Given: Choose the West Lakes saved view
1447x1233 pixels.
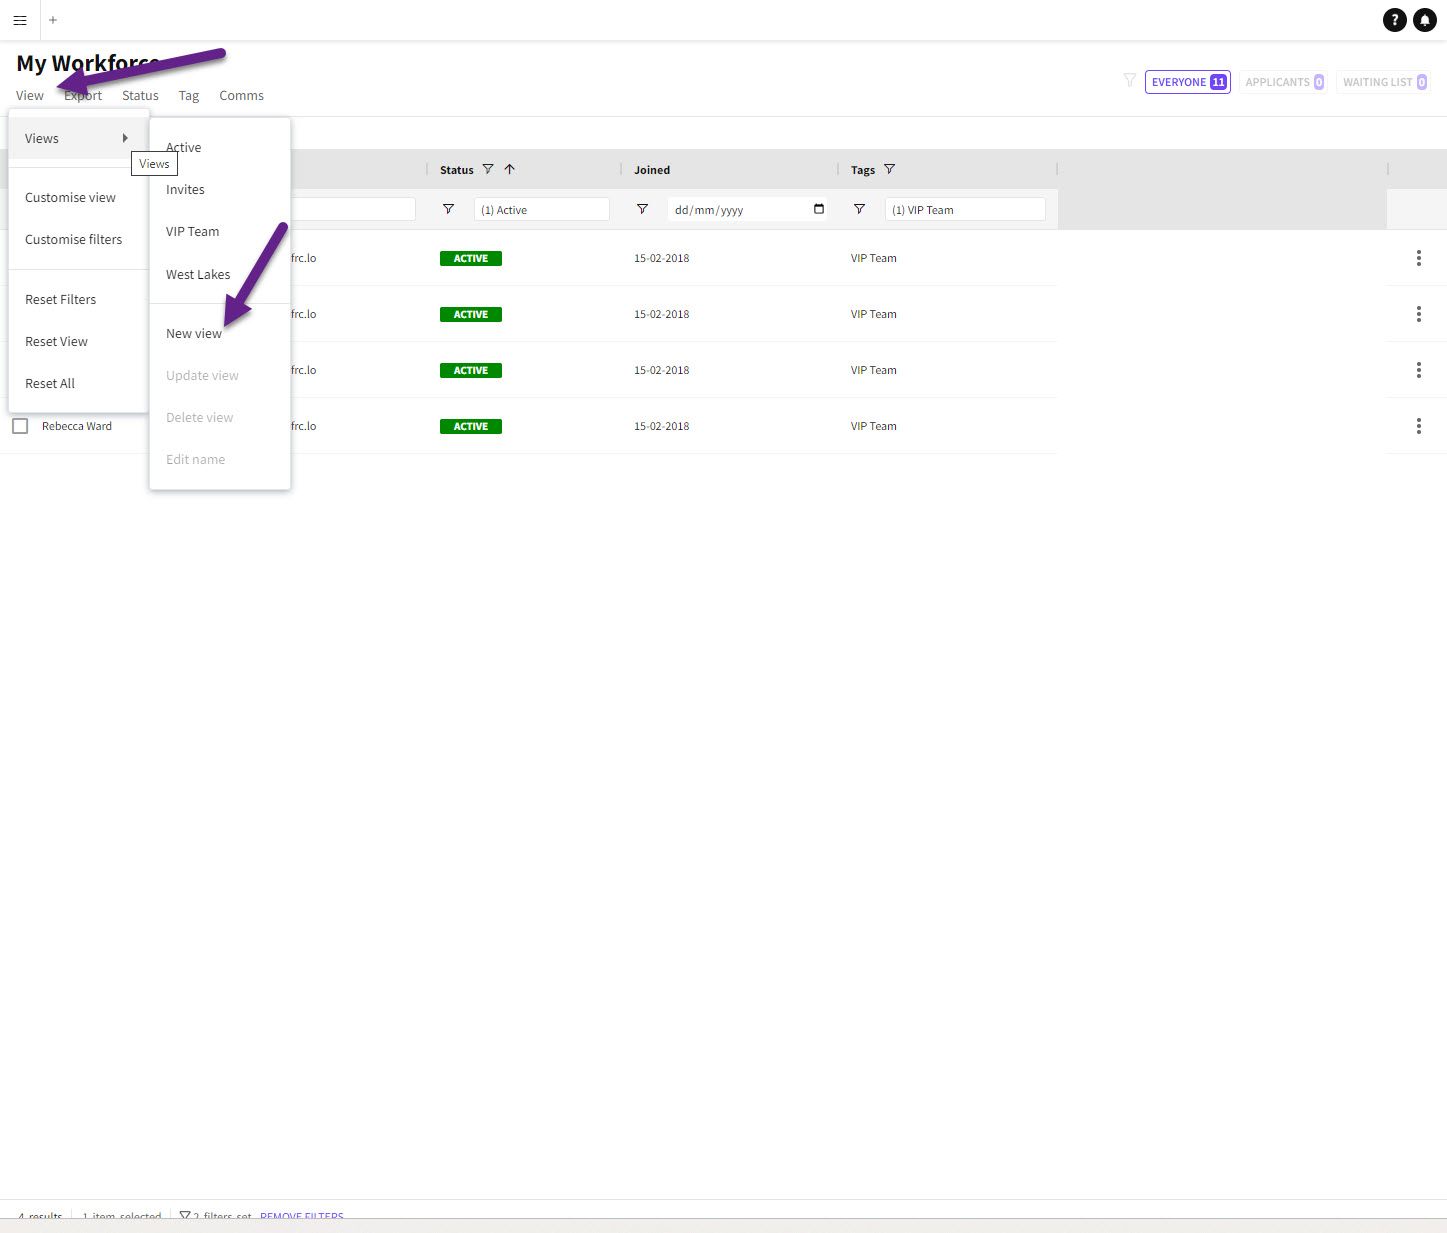Looking at the screenshot, I should pyautogui.click(x=198, y=275).
